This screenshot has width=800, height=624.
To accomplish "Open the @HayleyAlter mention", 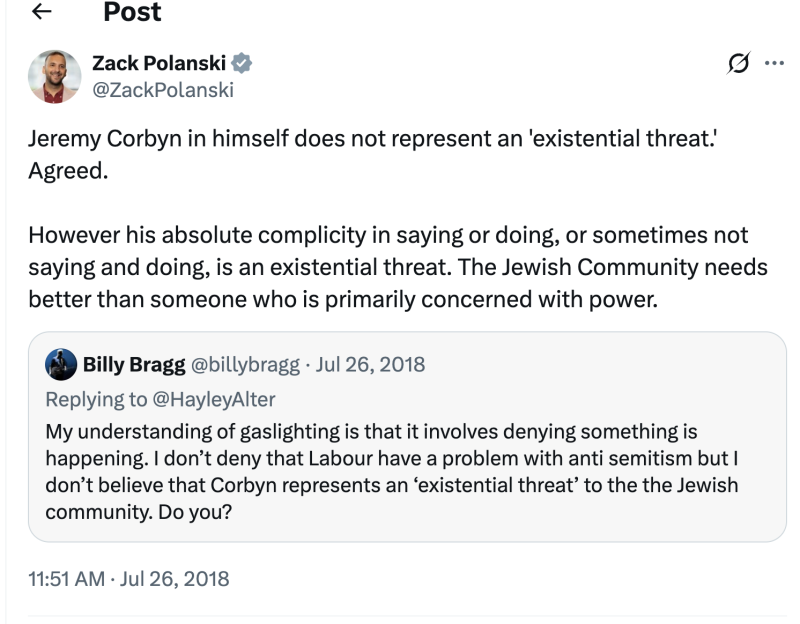I will click(x=215, y=399).
